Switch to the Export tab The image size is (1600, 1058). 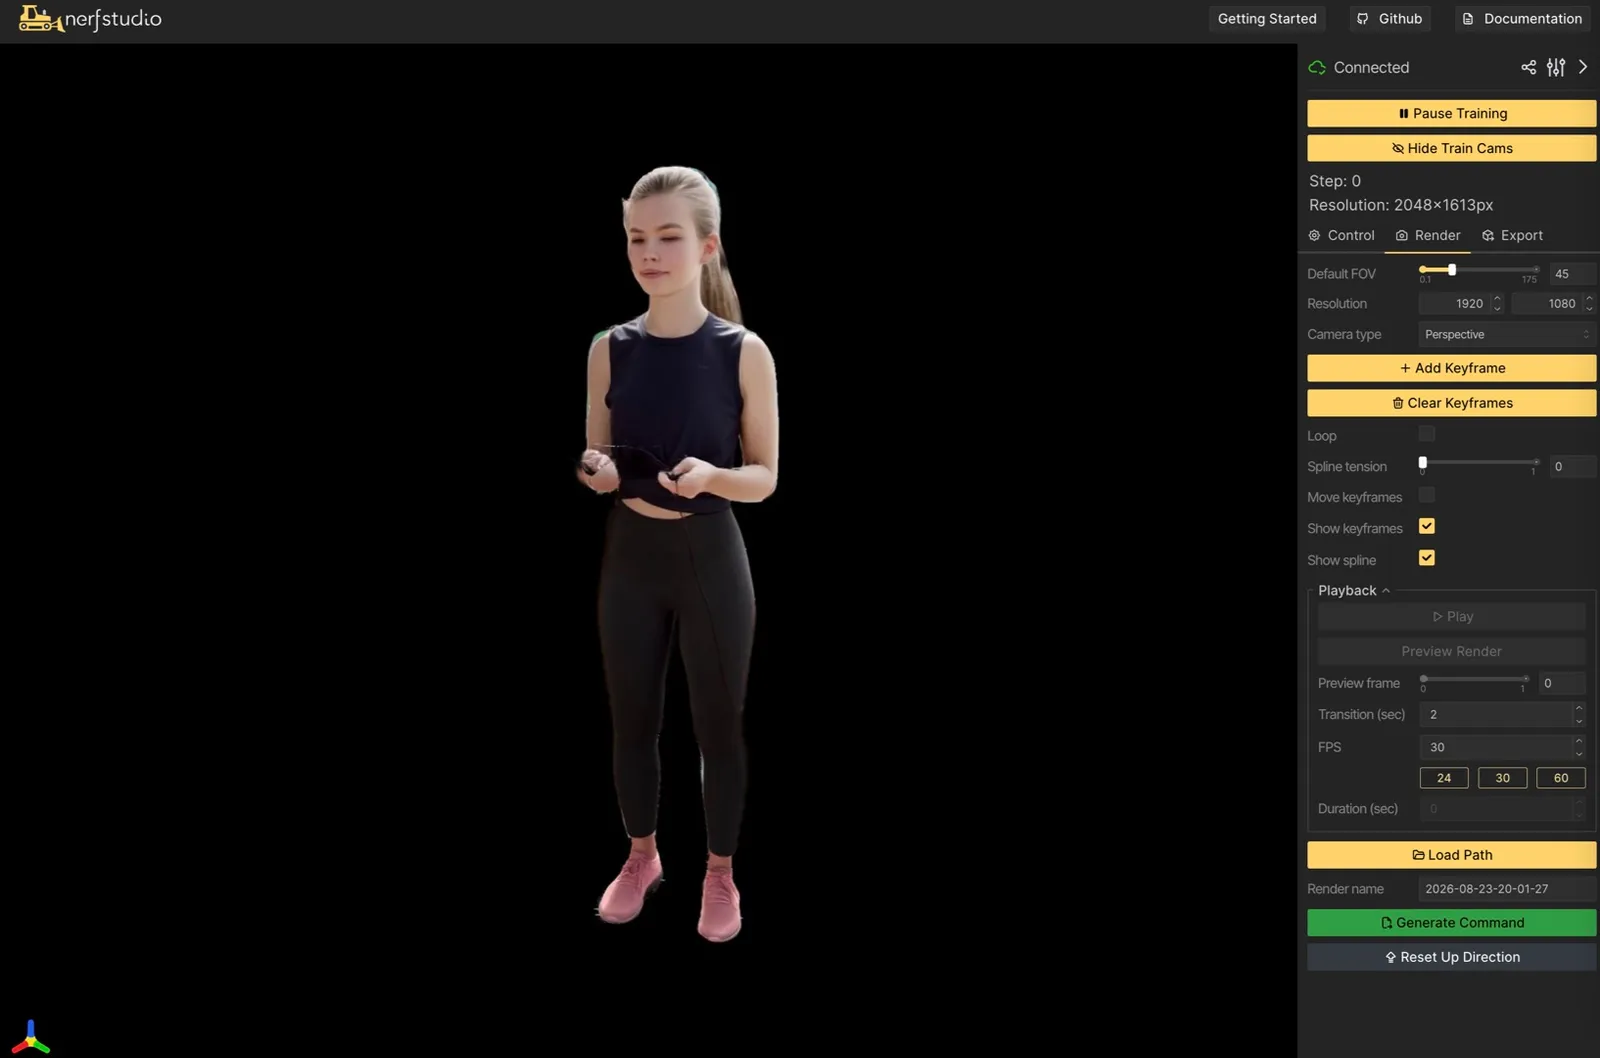[x=1512, y=235]
